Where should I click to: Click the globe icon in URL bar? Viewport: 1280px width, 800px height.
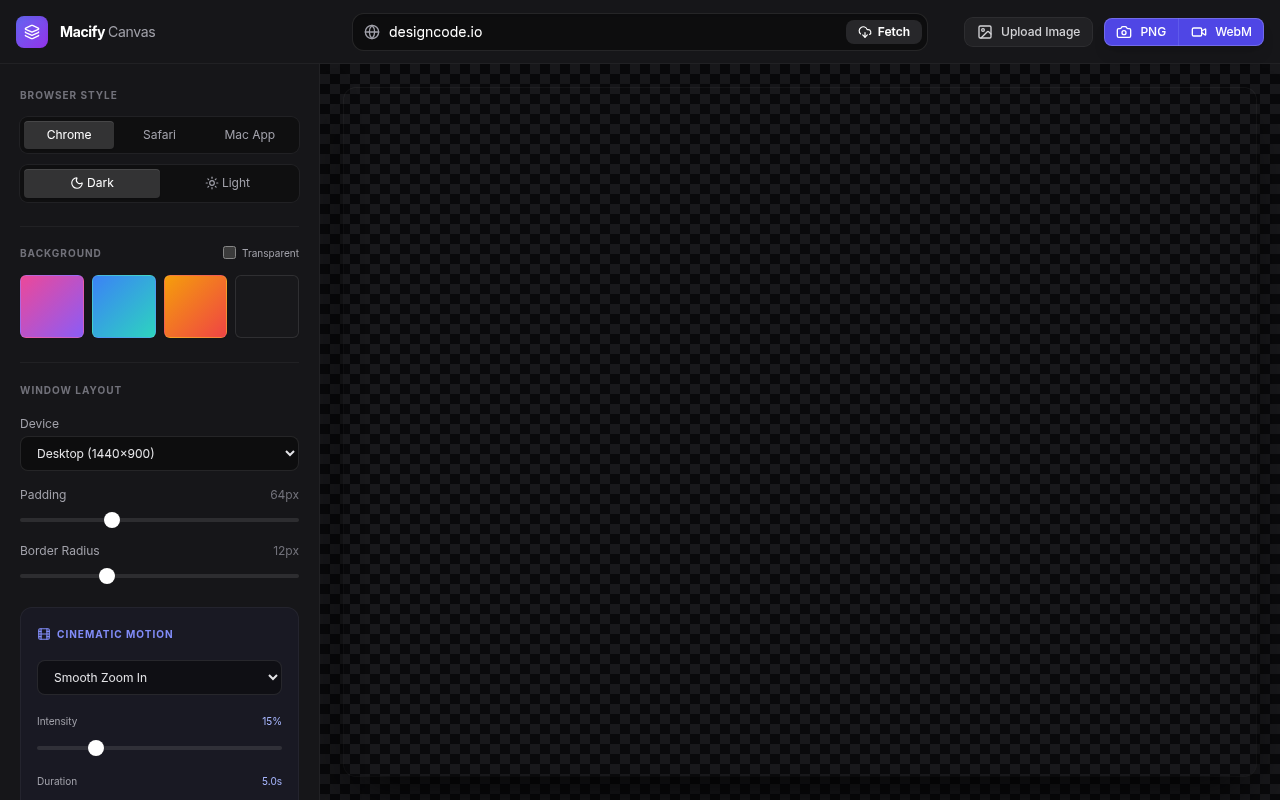(372, 32)
